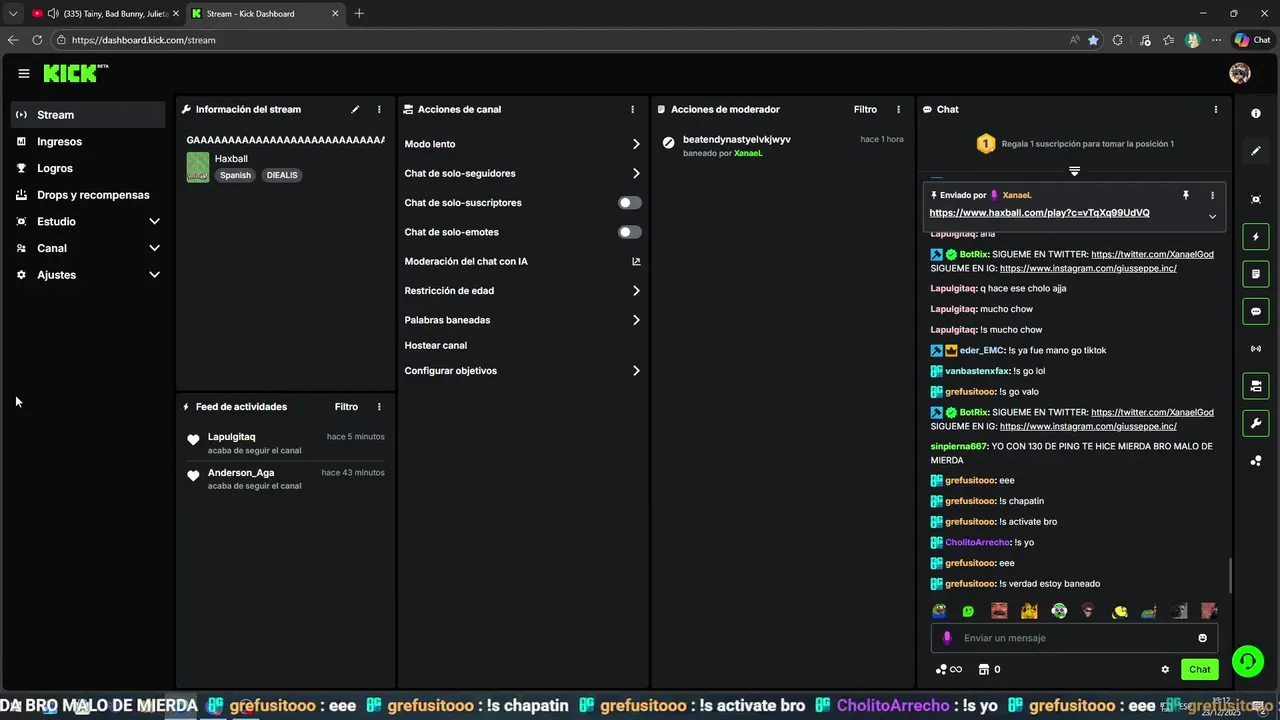Open the Copilot Chat button in the browser
This screenshot has width=1280, height=720.
[1252, 40]
